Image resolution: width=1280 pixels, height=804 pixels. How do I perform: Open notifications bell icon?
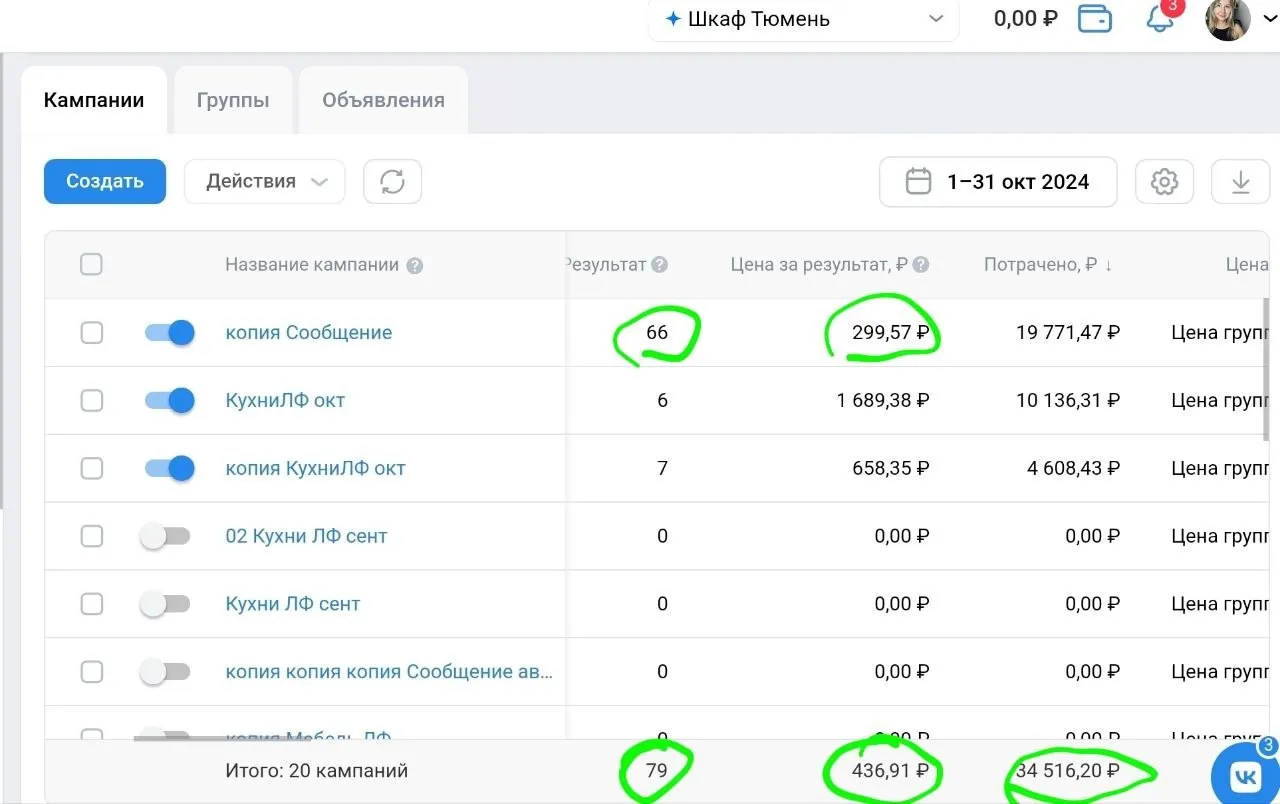pyautogui.click(x=1159, y=19)
